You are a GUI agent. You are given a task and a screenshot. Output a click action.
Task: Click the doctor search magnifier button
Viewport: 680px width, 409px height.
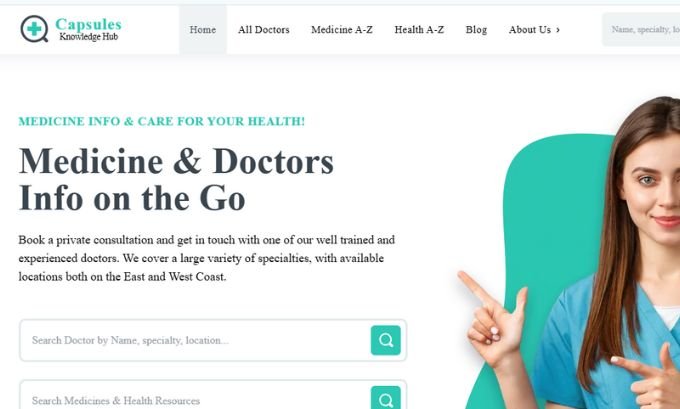click(386, 340)
